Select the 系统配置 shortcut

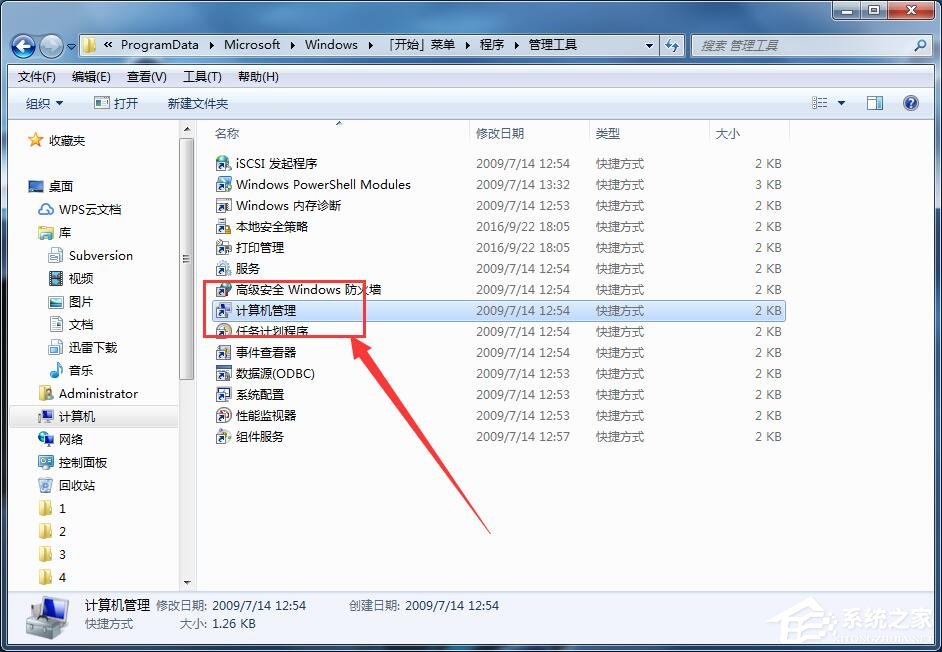[259, 395]
